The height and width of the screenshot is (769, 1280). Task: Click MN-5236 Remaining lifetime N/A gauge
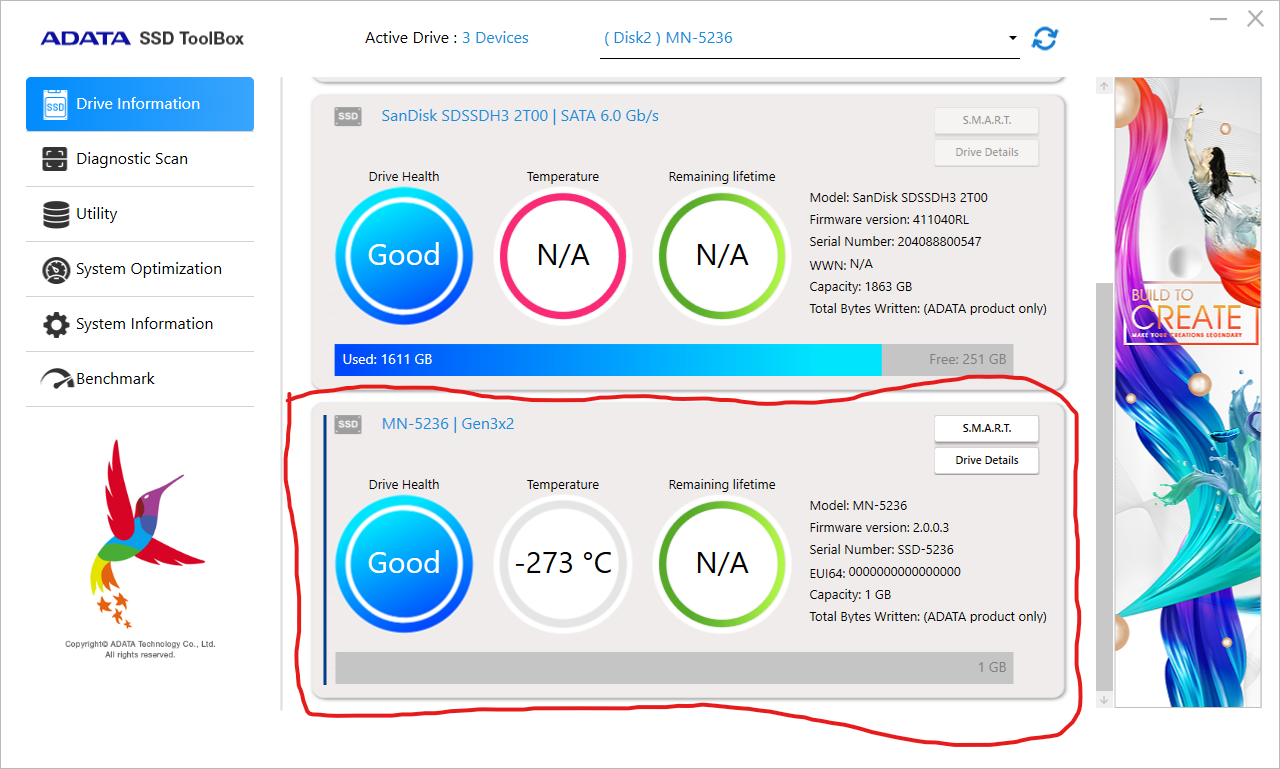722,563
